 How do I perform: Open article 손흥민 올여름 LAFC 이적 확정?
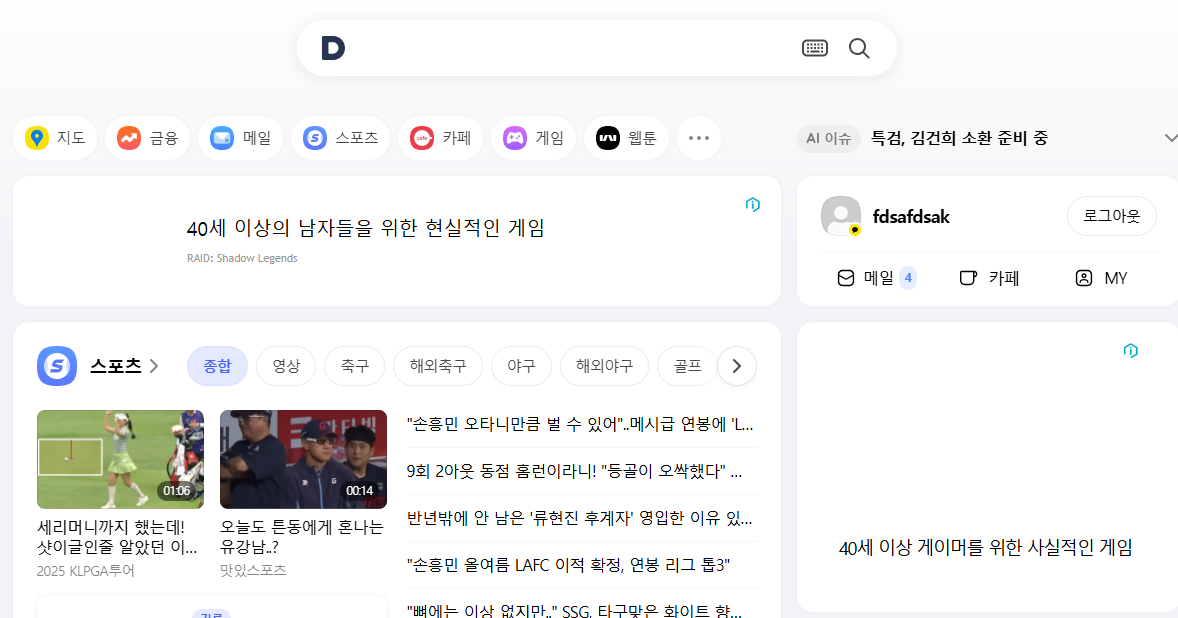(x=568, y=565)
